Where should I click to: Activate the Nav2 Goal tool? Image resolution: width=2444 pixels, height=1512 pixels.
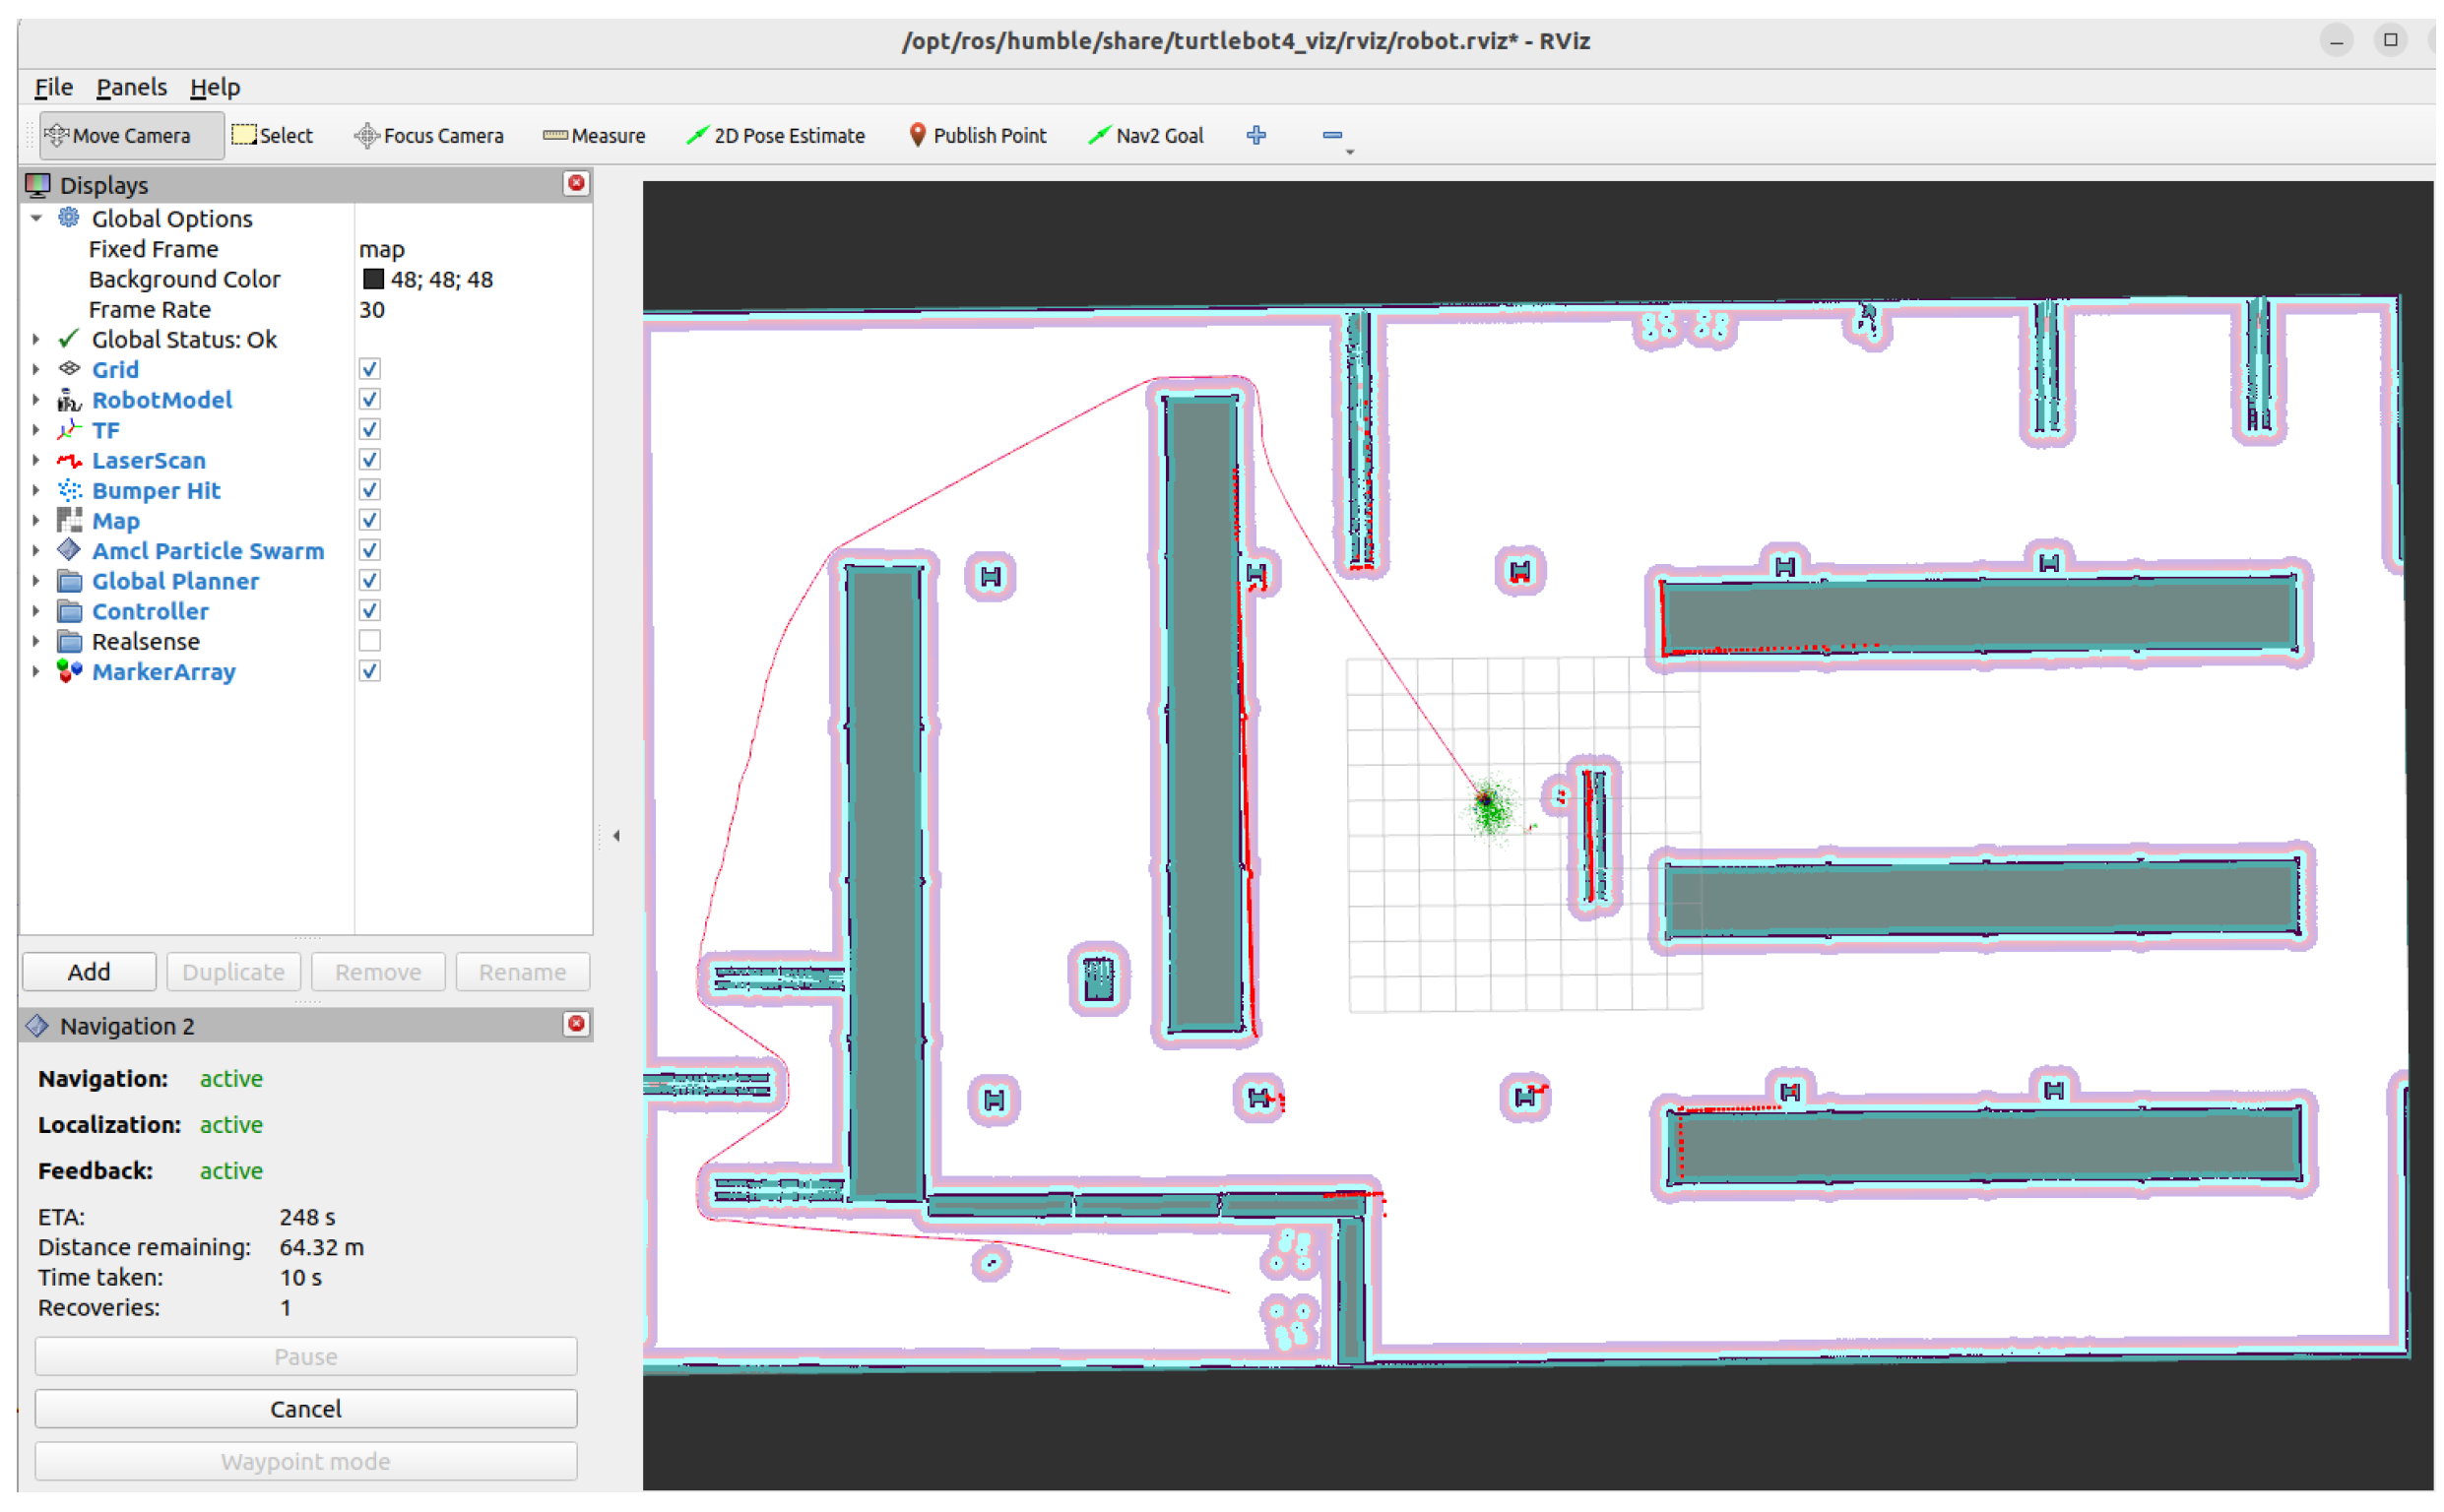[1145, 135]
